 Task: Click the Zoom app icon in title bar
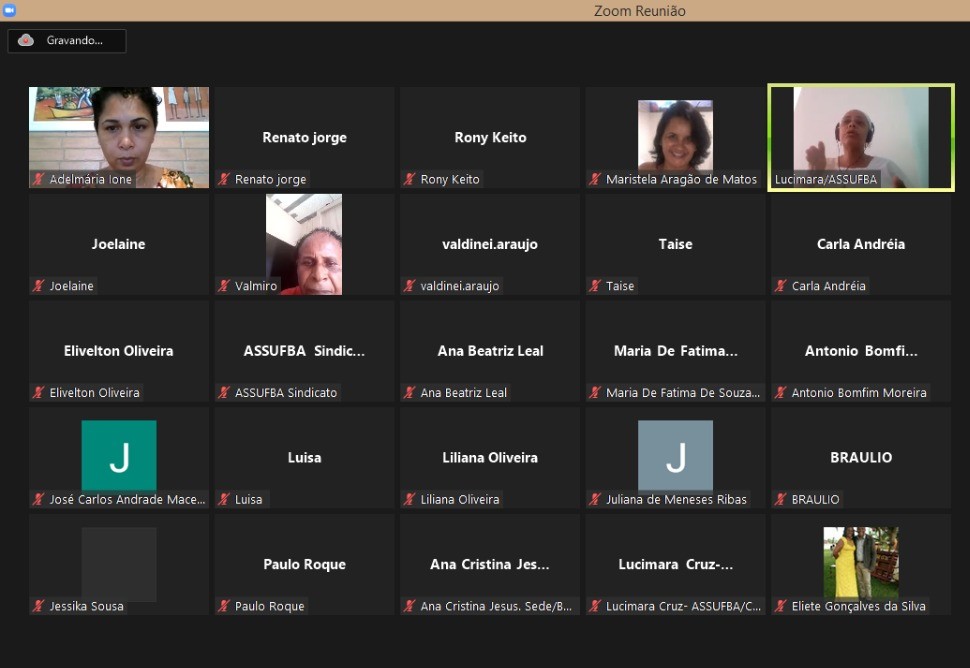(x=9, y=10)
